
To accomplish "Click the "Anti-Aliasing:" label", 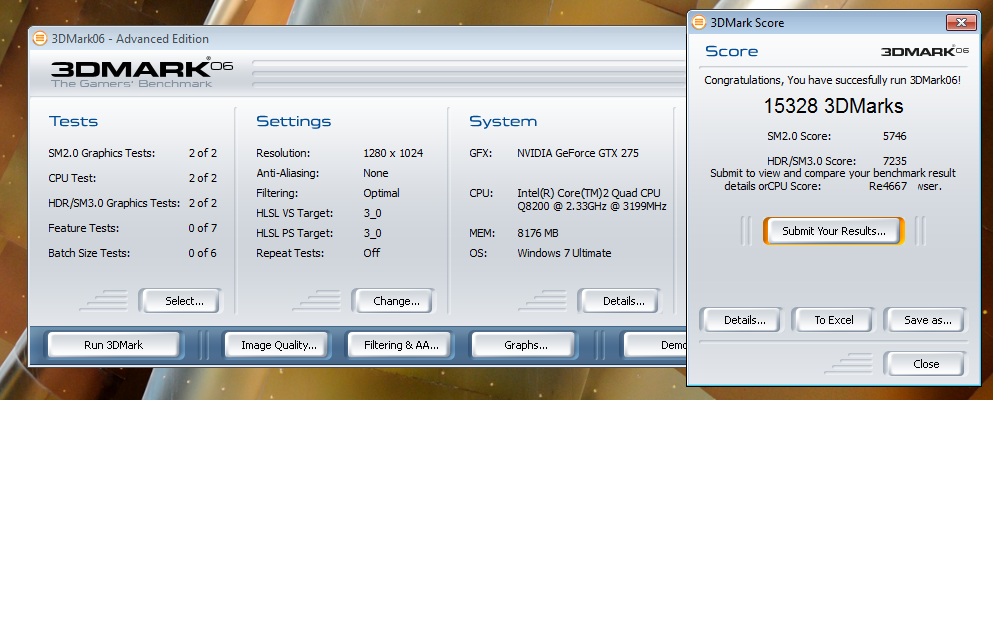I will (287, 173).
